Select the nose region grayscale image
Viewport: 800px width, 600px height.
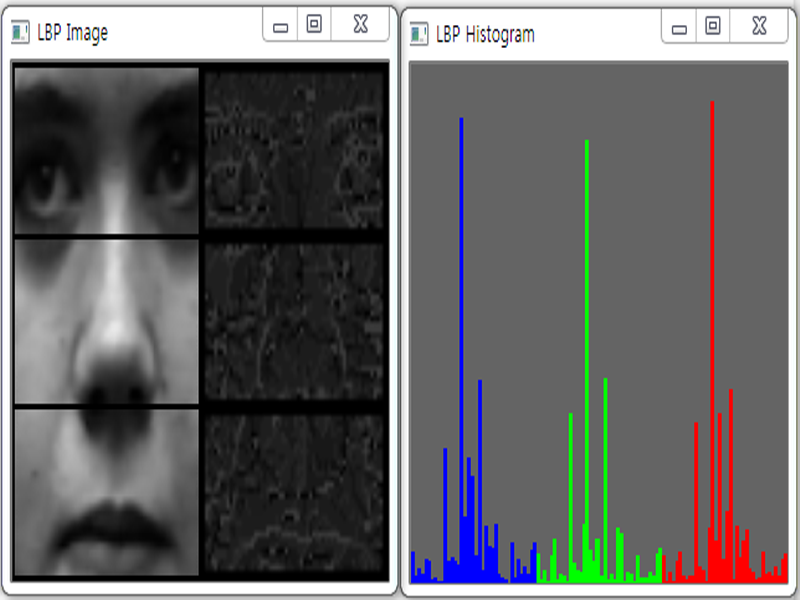tap(106, 322)
